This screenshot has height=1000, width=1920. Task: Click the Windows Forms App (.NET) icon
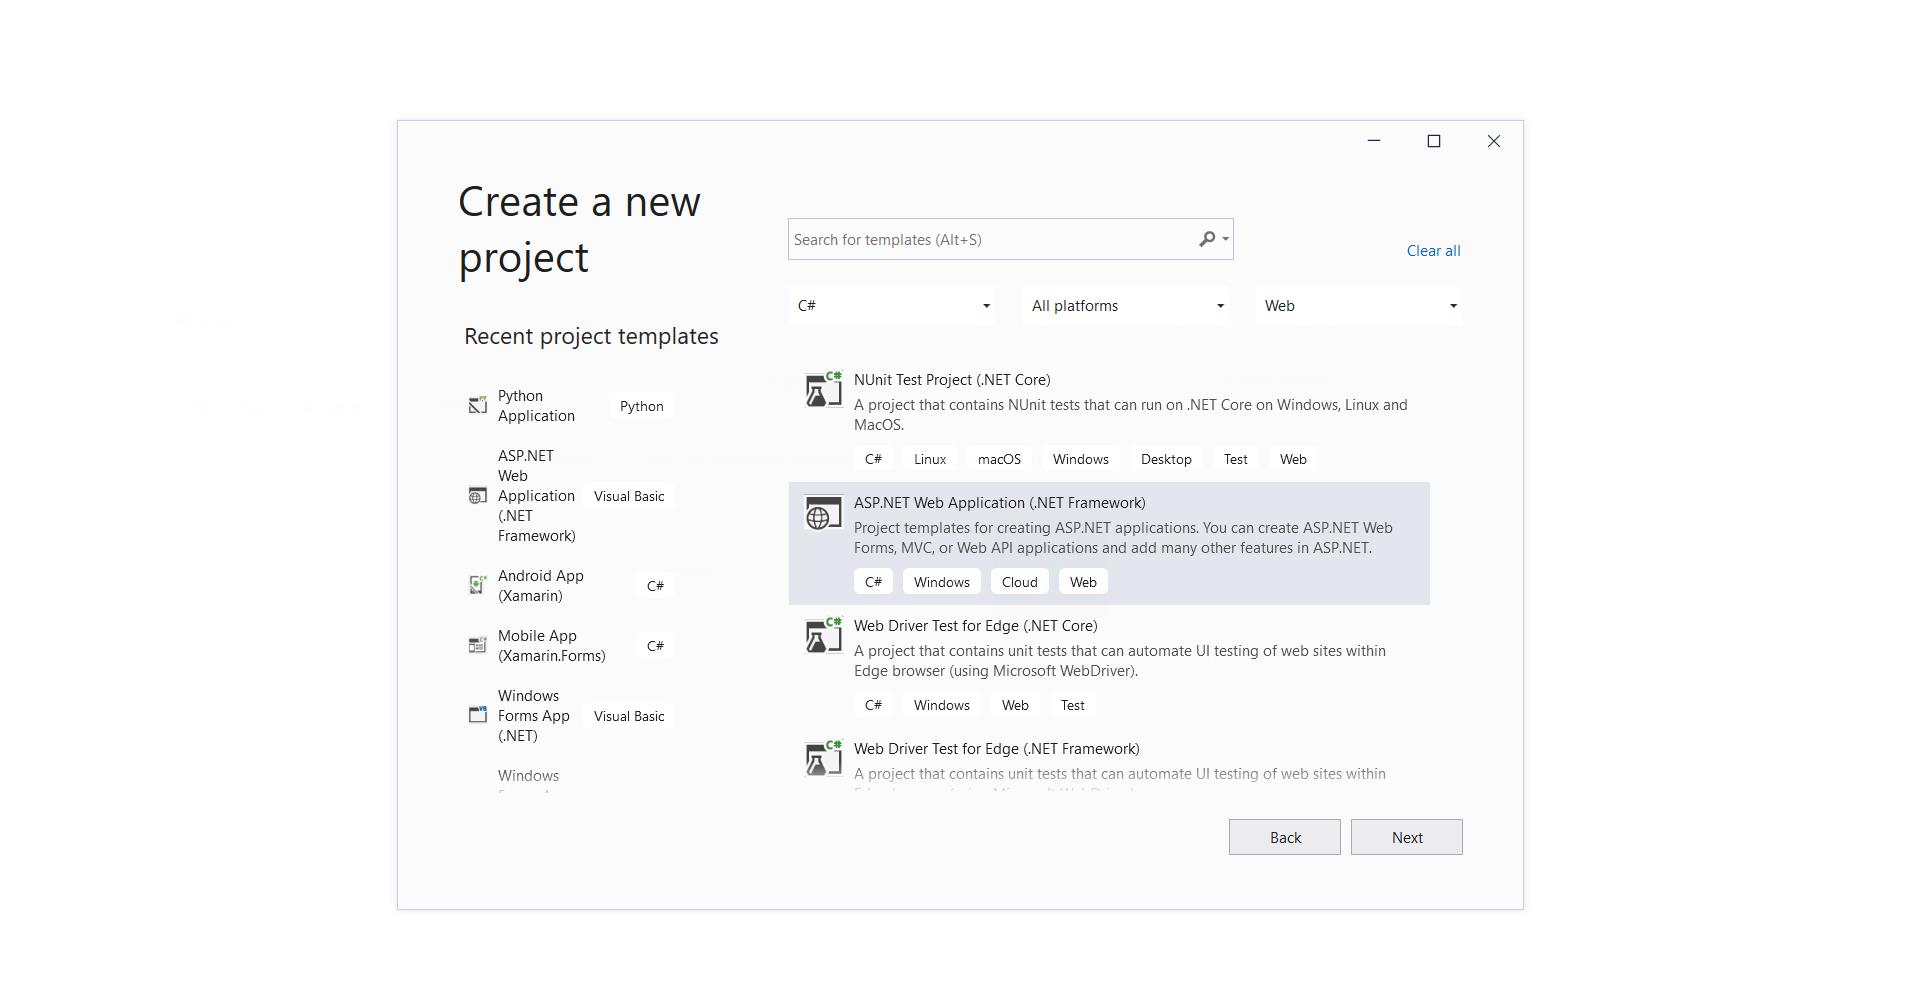pyautogui.click(x=478, y=716)
